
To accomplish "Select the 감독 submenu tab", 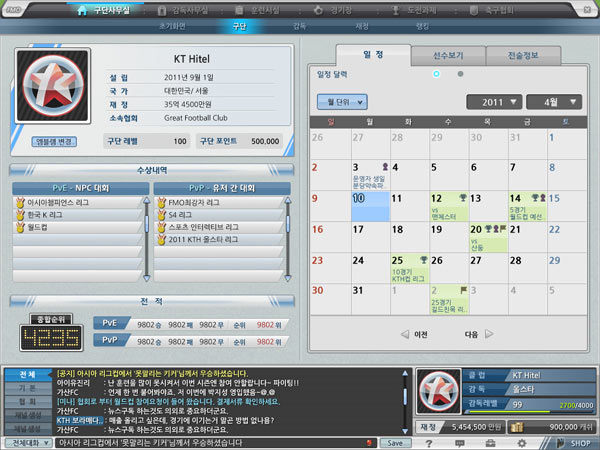I will pos(300,26).
